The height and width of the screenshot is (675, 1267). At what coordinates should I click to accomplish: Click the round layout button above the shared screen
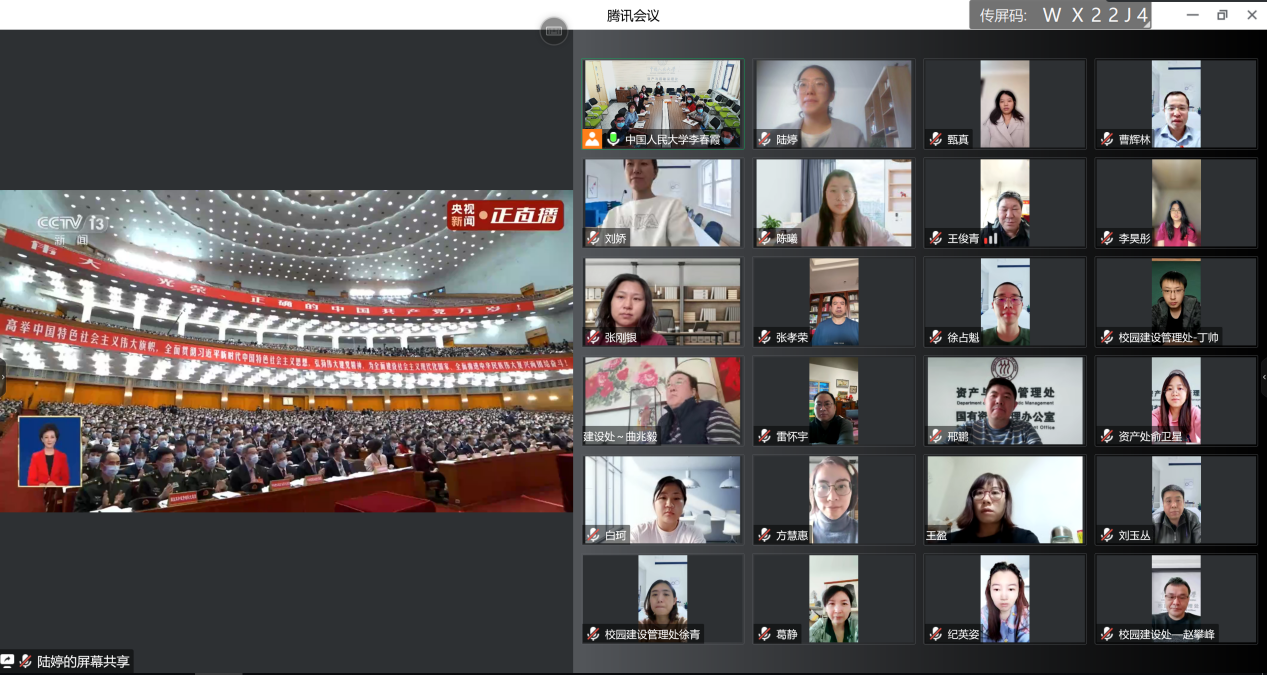coord(554,31)
